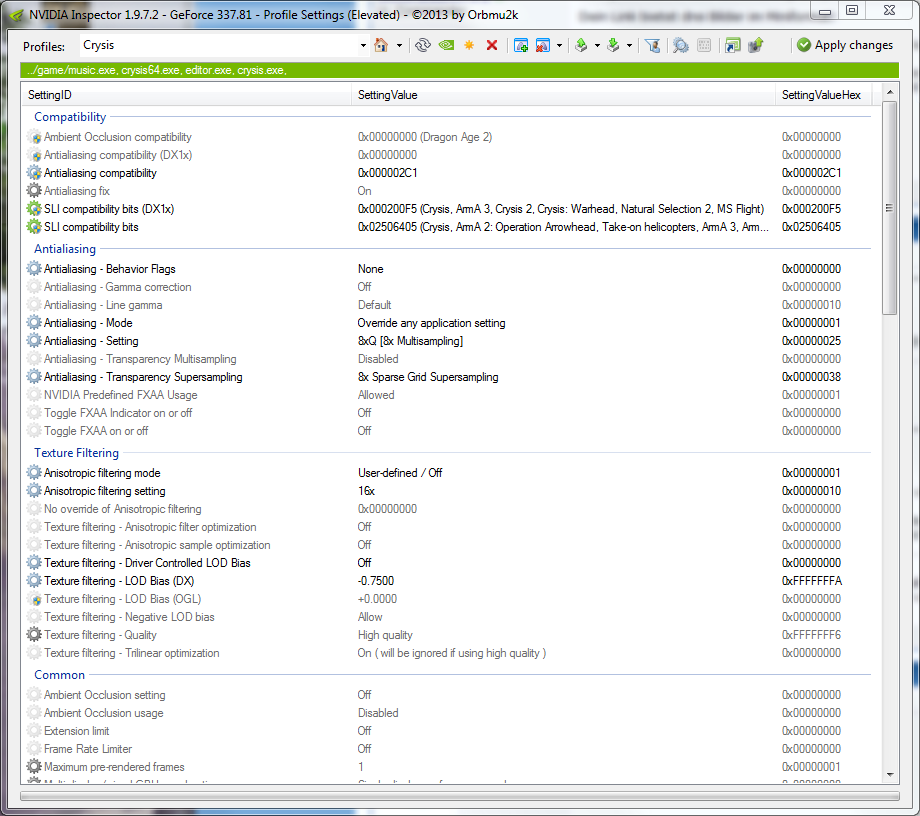Open the import options dropdown arrow

tap(629, 45)
